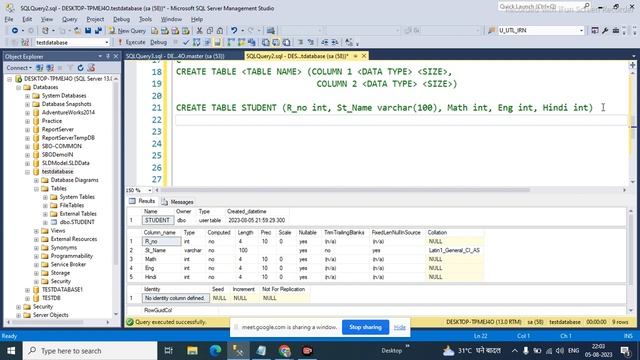Image resolution: width=640 pixels, height=360 pixels.
Task: Cut selection with scissors icon
Action: (200, 31)
